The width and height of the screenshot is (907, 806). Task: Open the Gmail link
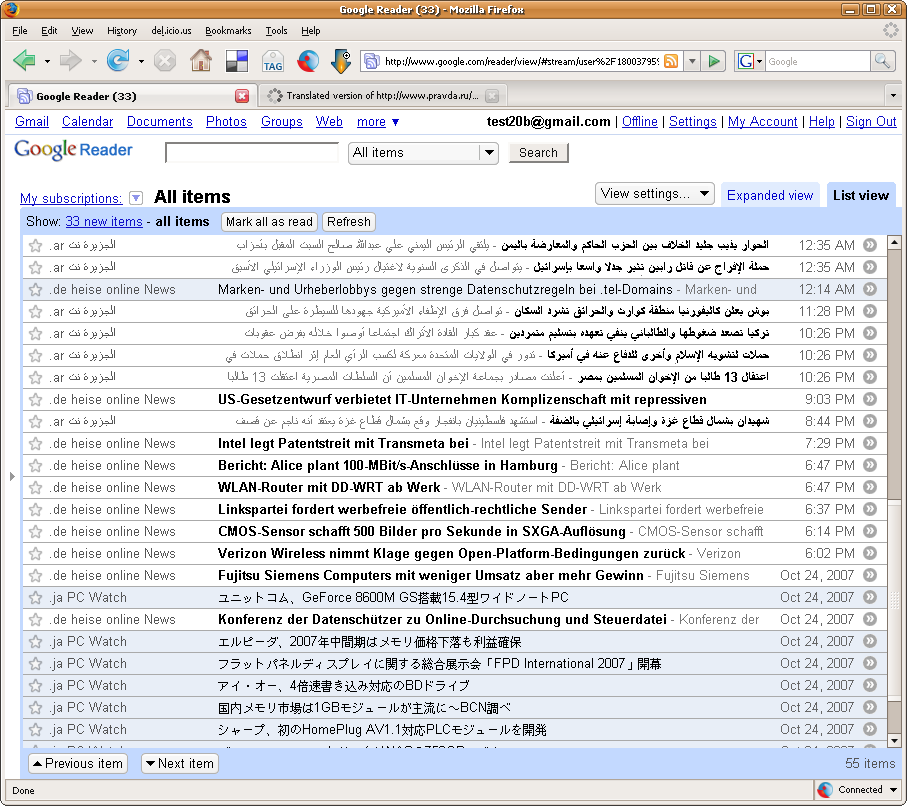tap(32, 122)
